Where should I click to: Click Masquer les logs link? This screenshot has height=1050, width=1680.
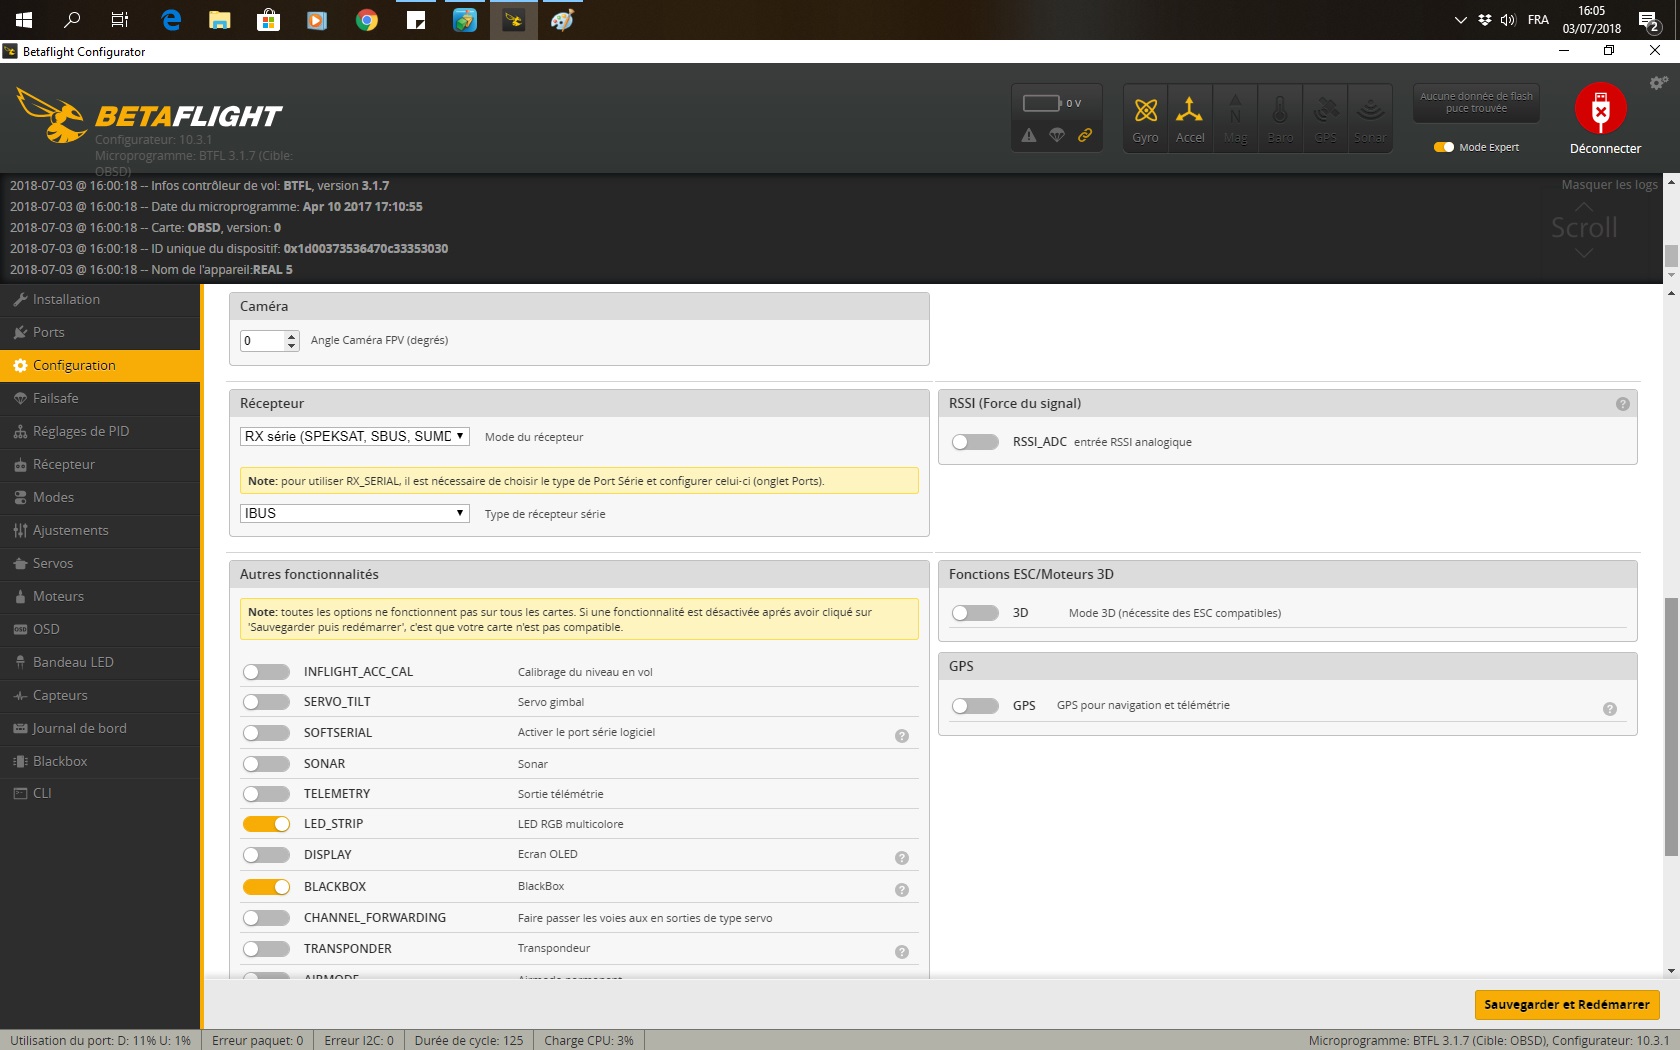pyautogui.click(x=1609, y=185)
